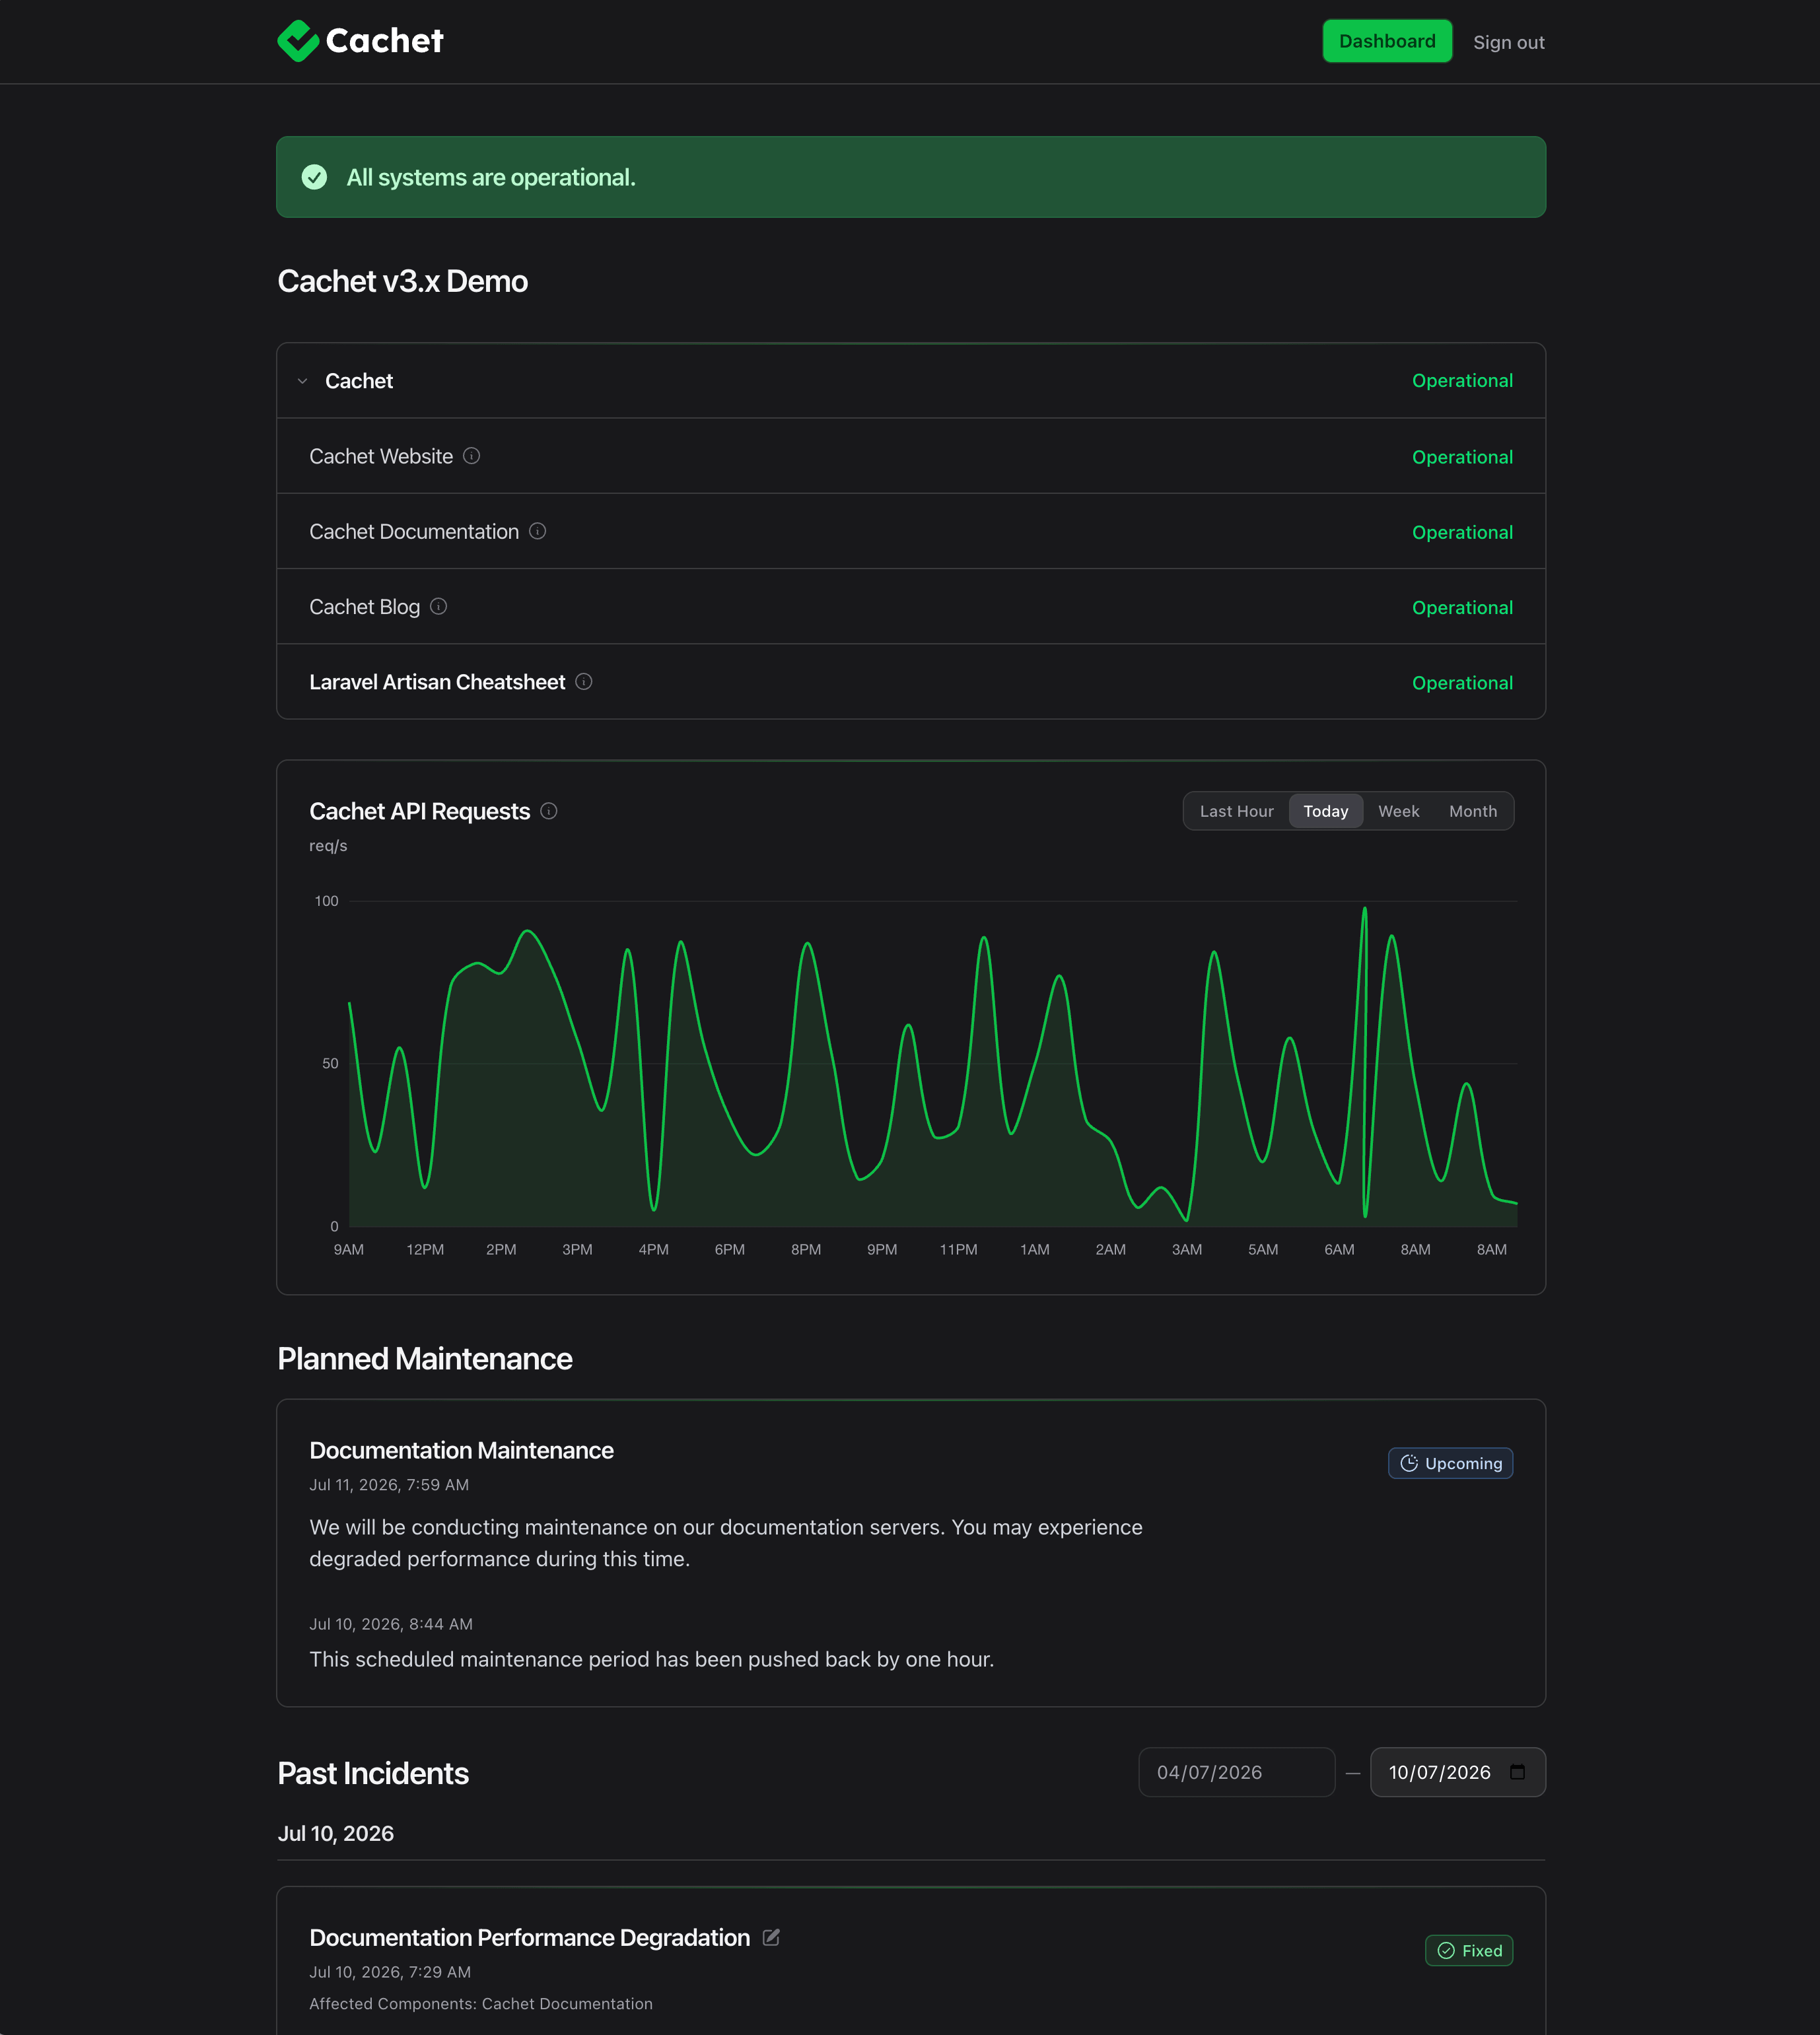The width and height of the screenshot is (1820, 2035).
Task: Click the Cachet Blog component name
Action: click(x=364, y=607)
